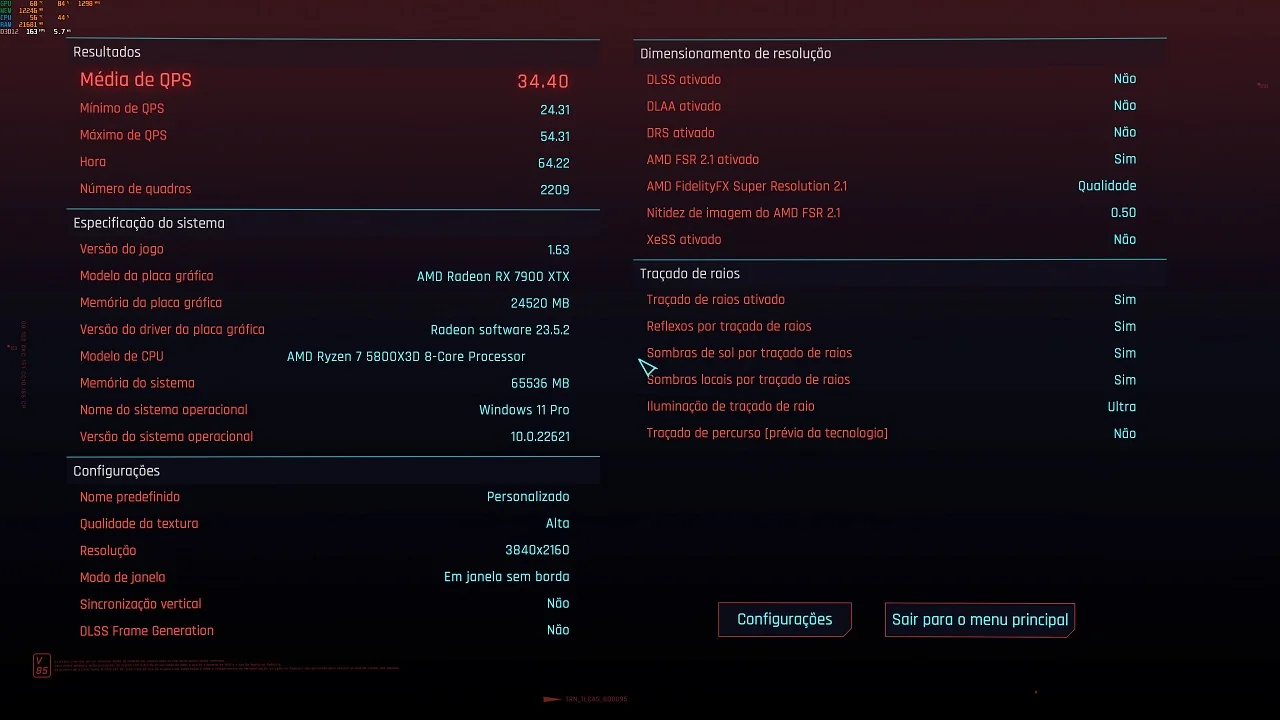Click the DLSS ativado label
This screenshot has width=1280, height=720.
[x=684, y=80]
